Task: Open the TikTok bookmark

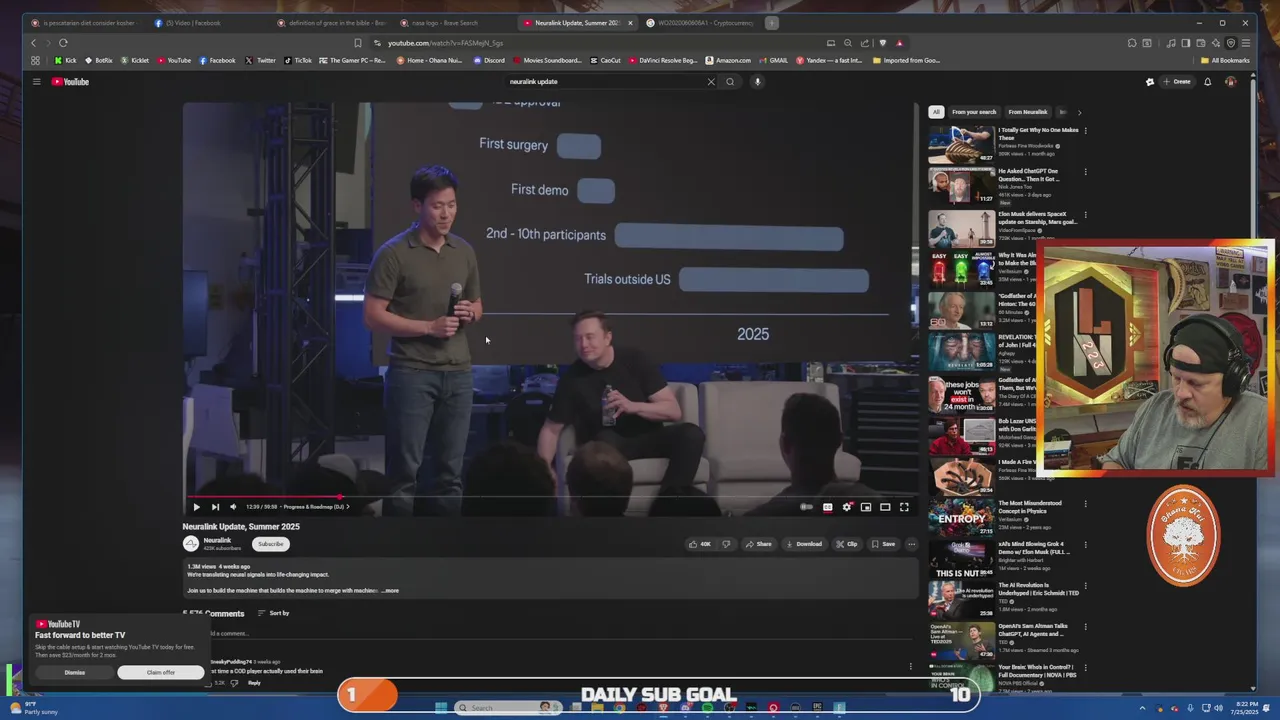Action: [x=298, y=60]
